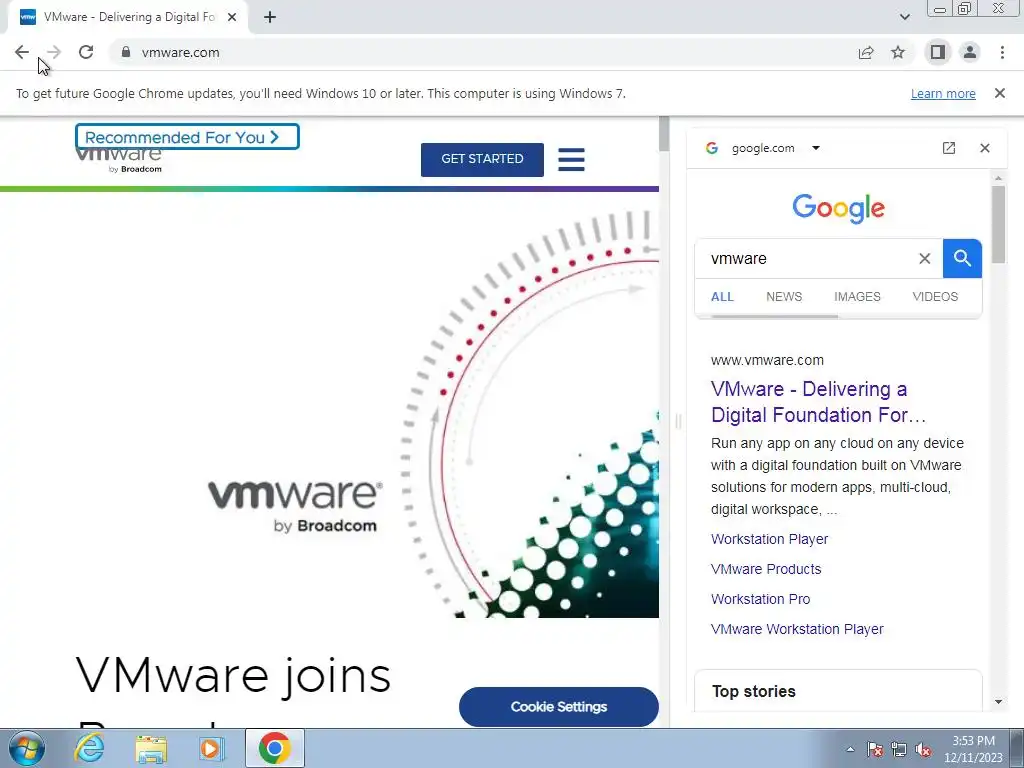Viewport: 1024px width, 768px height.
Task: Click the forward navigation arrow
Action: click(x=54, y=52)
